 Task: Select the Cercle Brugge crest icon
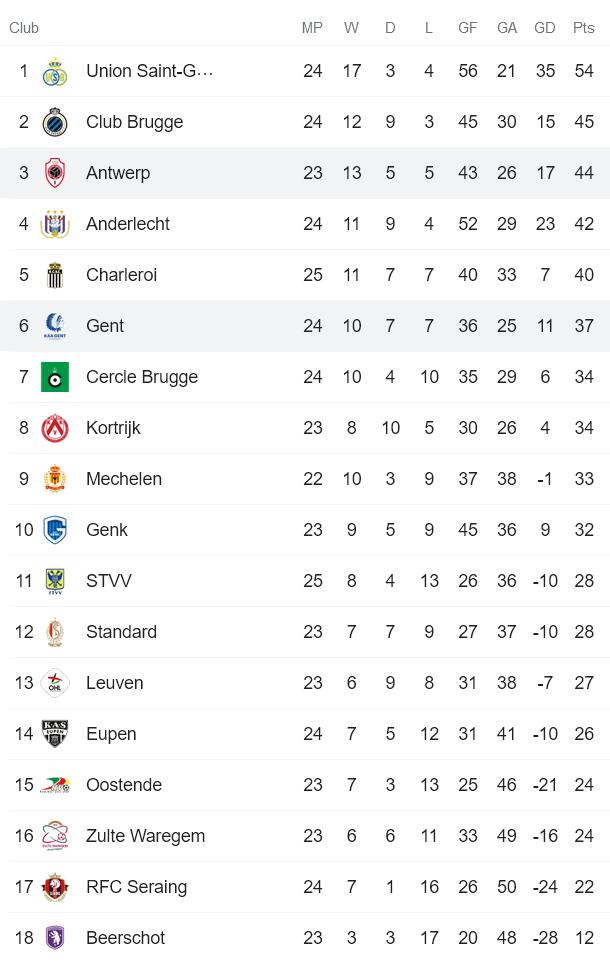pos(55,377)
